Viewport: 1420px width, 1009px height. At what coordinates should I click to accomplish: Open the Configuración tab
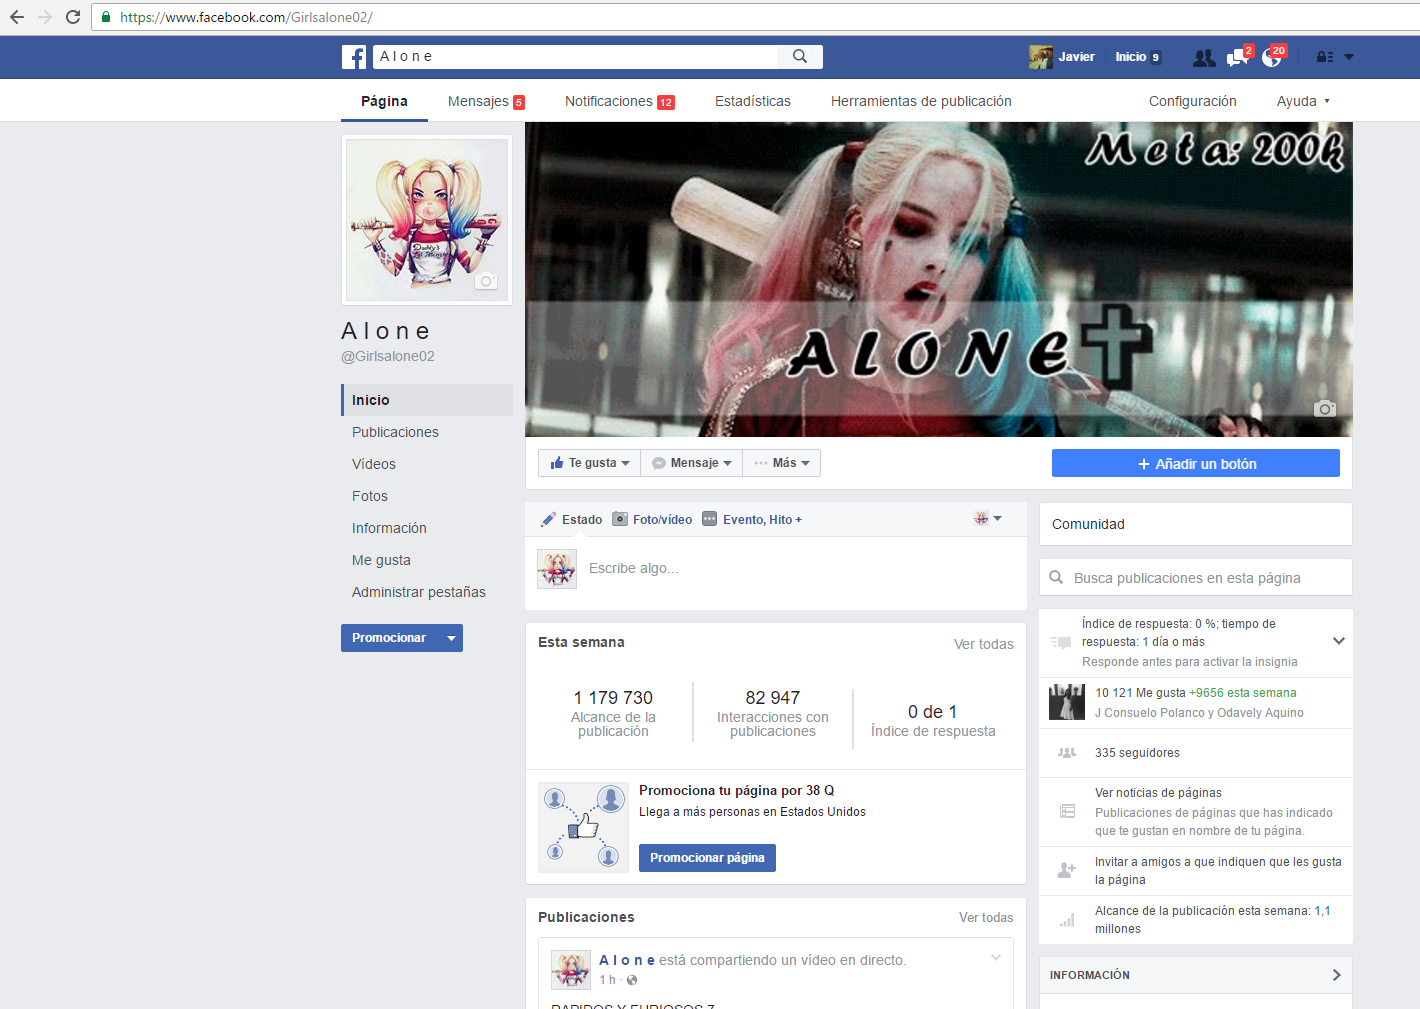1193,101
